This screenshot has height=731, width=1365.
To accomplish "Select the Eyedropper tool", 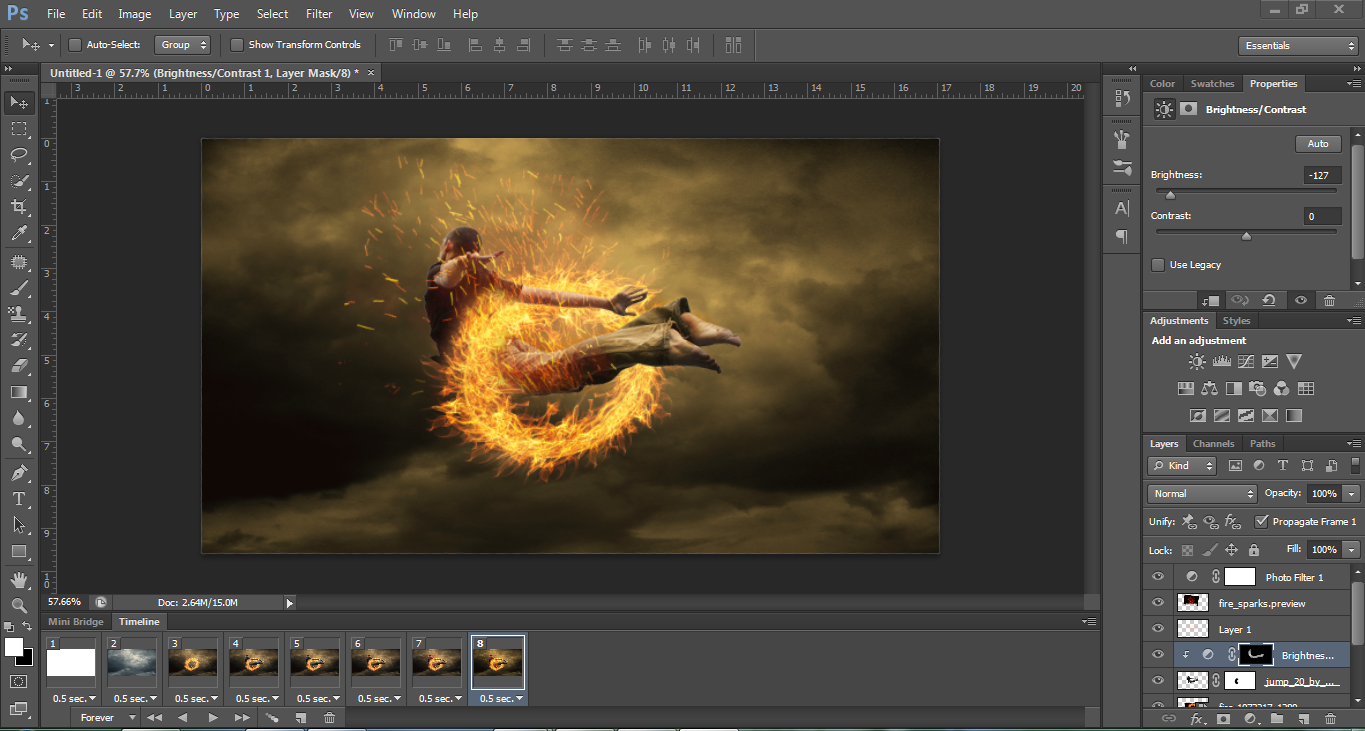I will tap(19, 234).
